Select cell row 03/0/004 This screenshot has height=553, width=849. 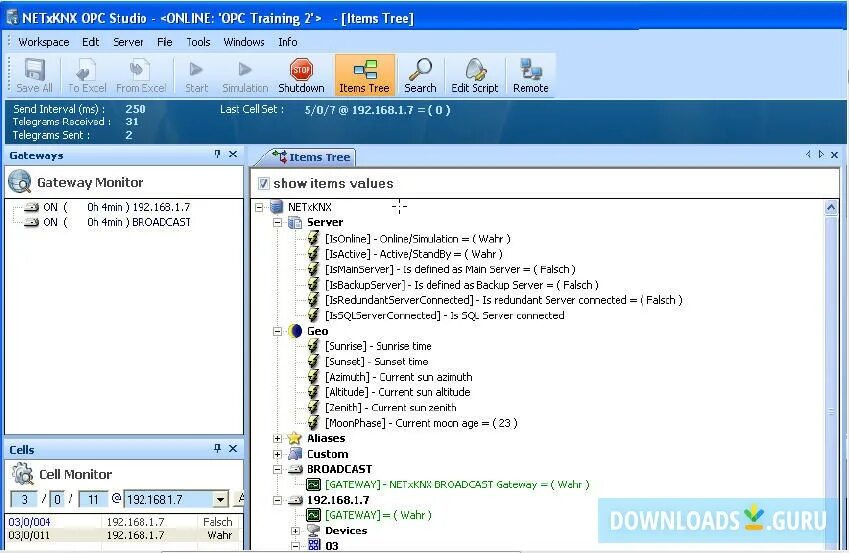(123, 522)
